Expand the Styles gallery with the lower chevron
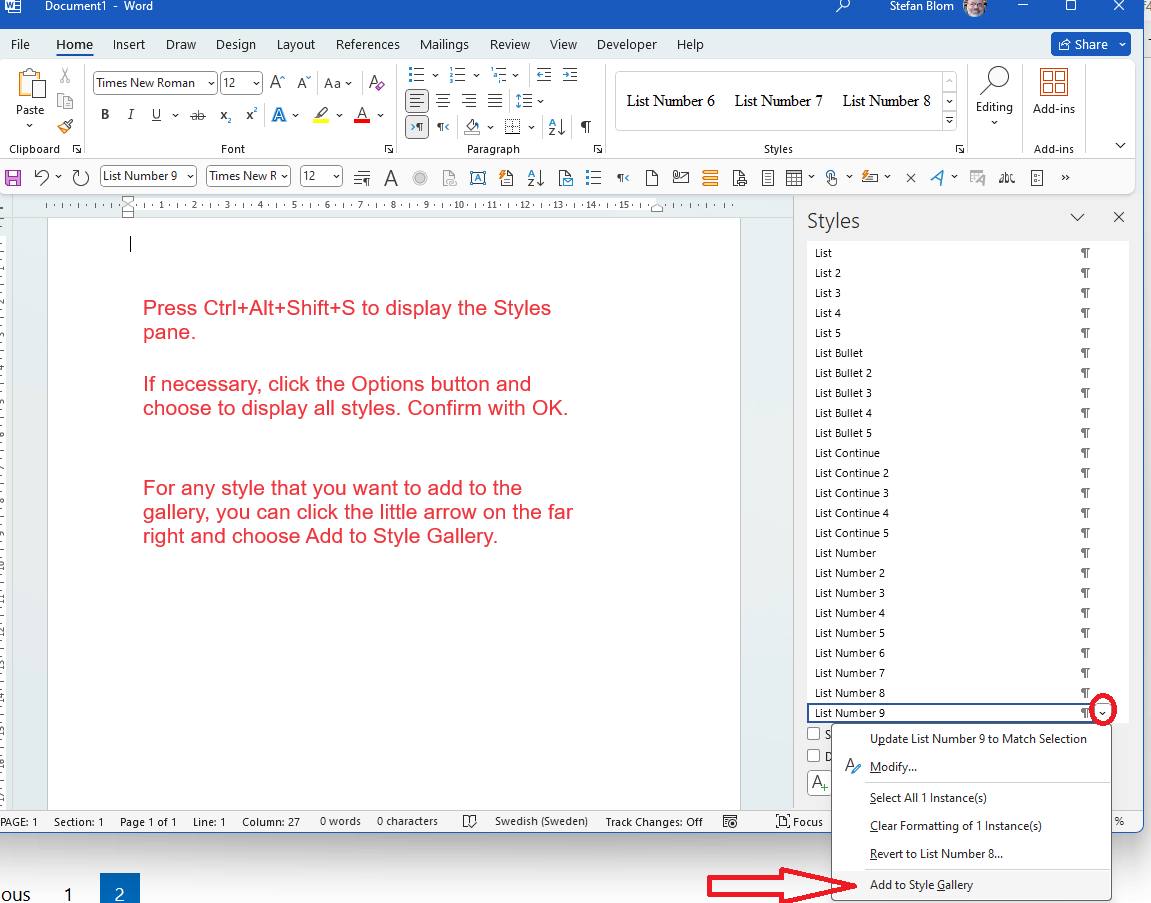This screenshot has height=903, width=1151. coord(948,120)
